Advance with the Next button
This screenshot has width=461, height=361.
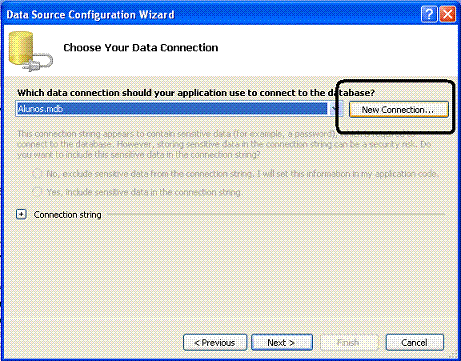[x=282, y=342]
